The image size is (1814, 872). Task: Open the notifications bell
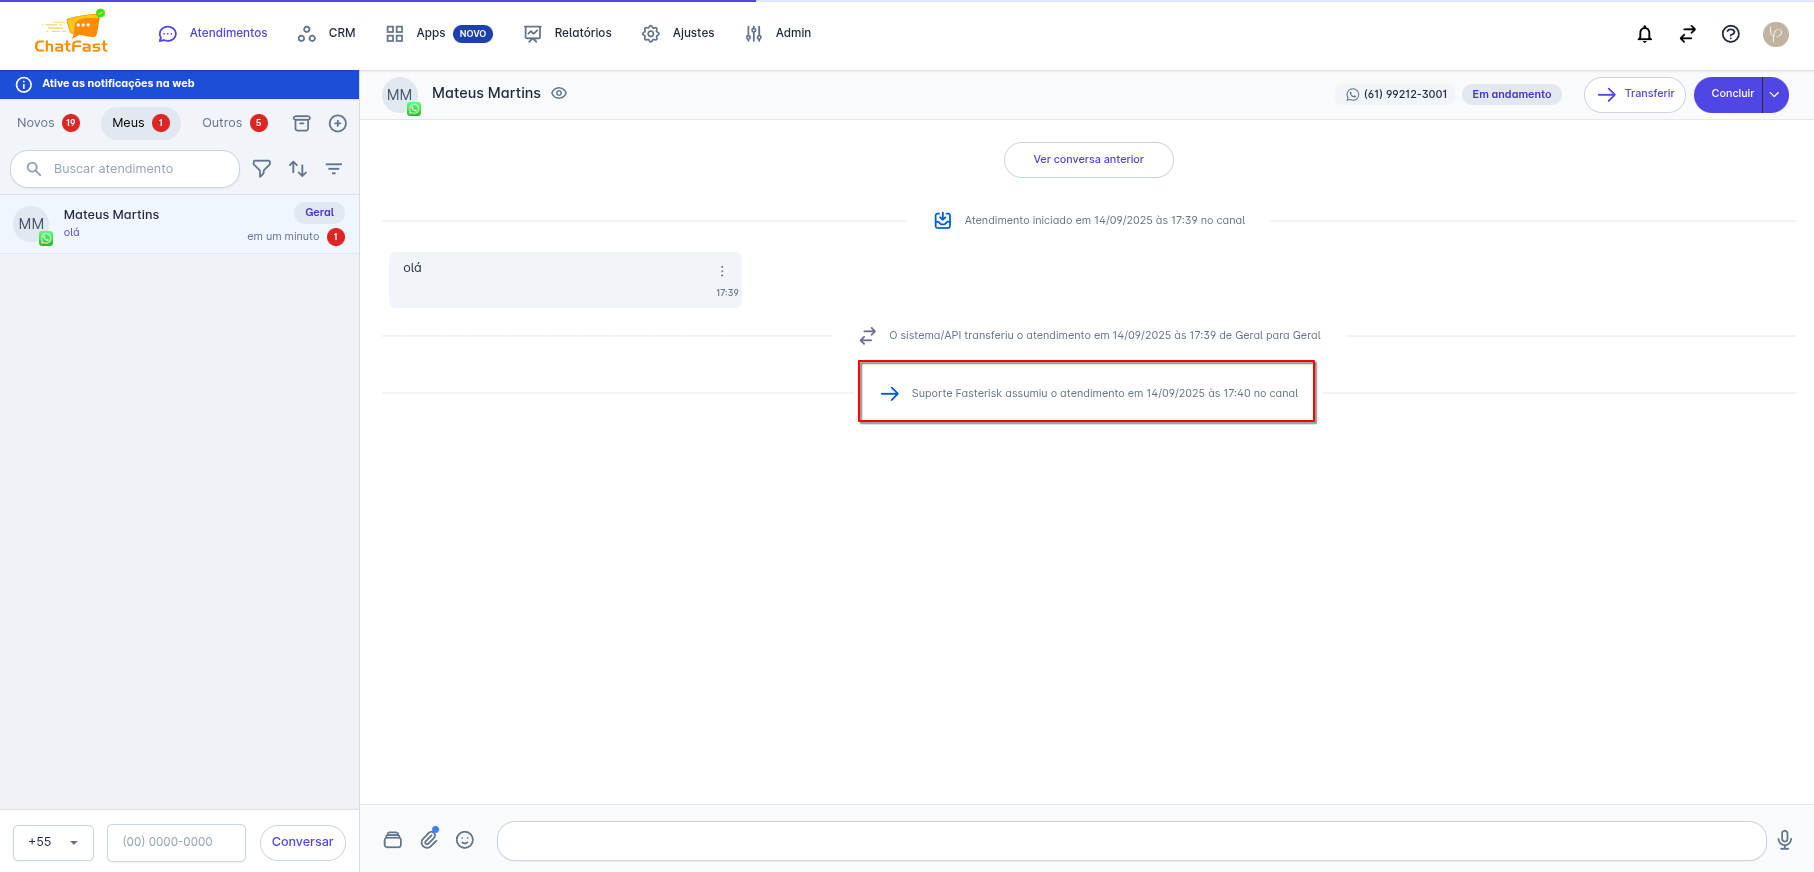coord(1644,34)
